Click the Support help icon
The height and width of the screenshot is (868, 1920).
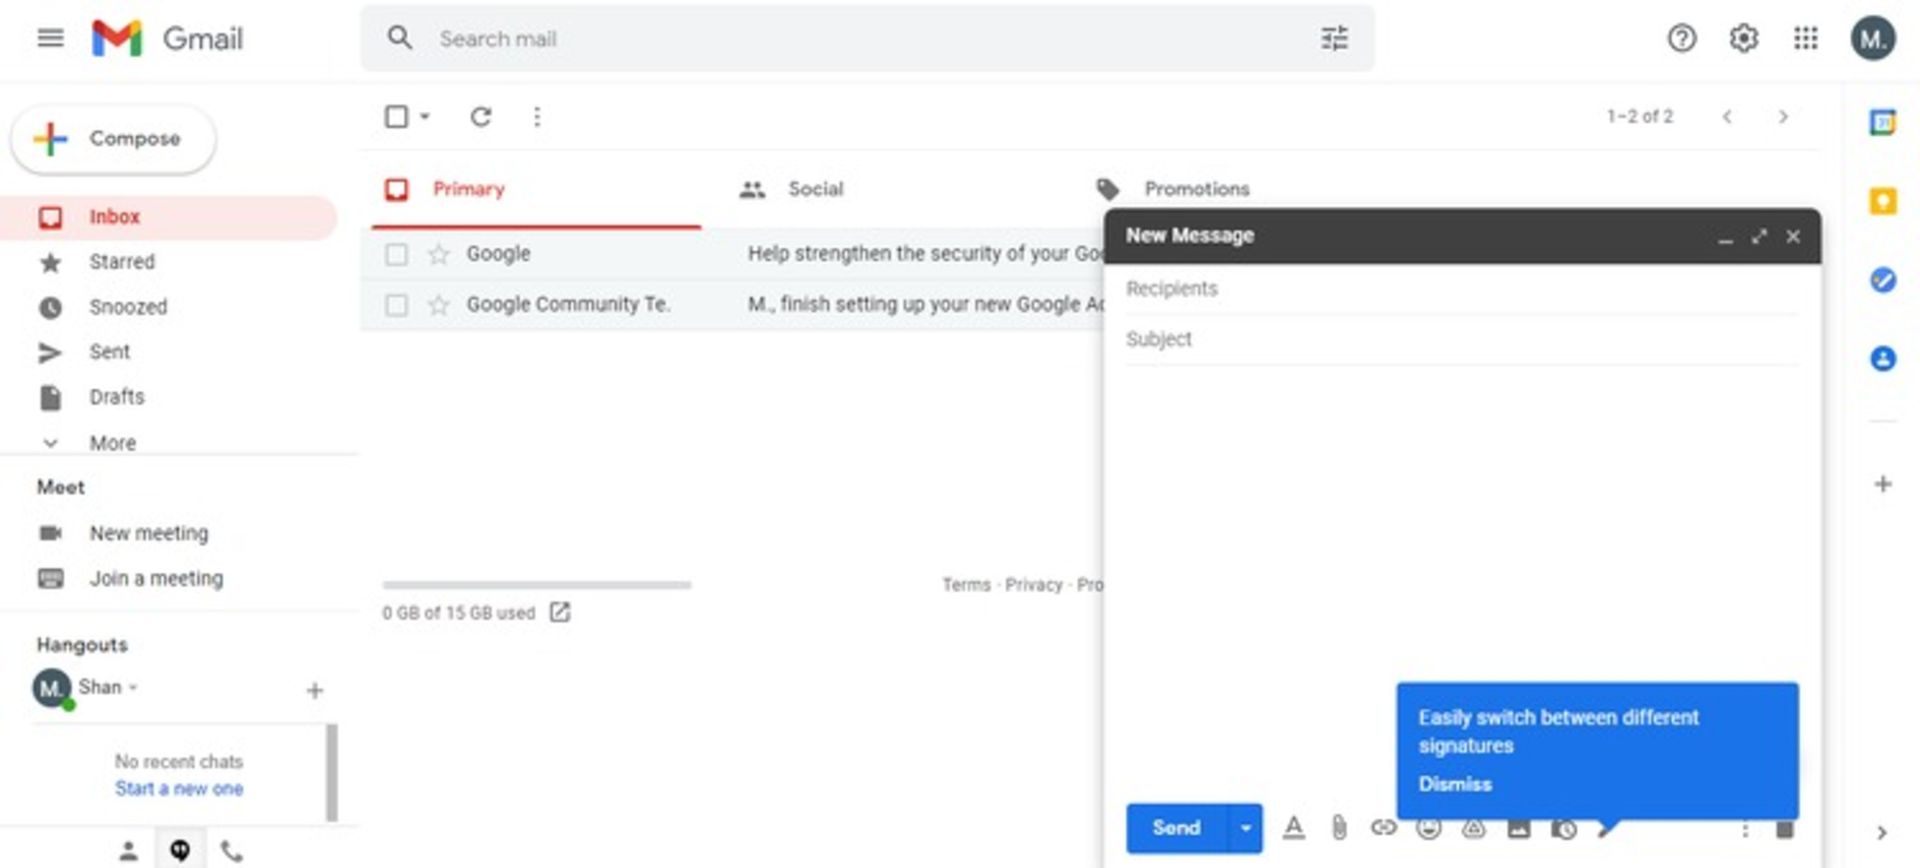1681,39
